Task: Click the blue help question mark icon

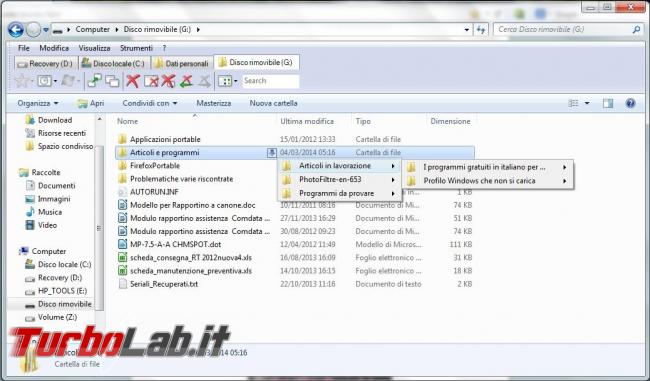Action: click(630, 103)
